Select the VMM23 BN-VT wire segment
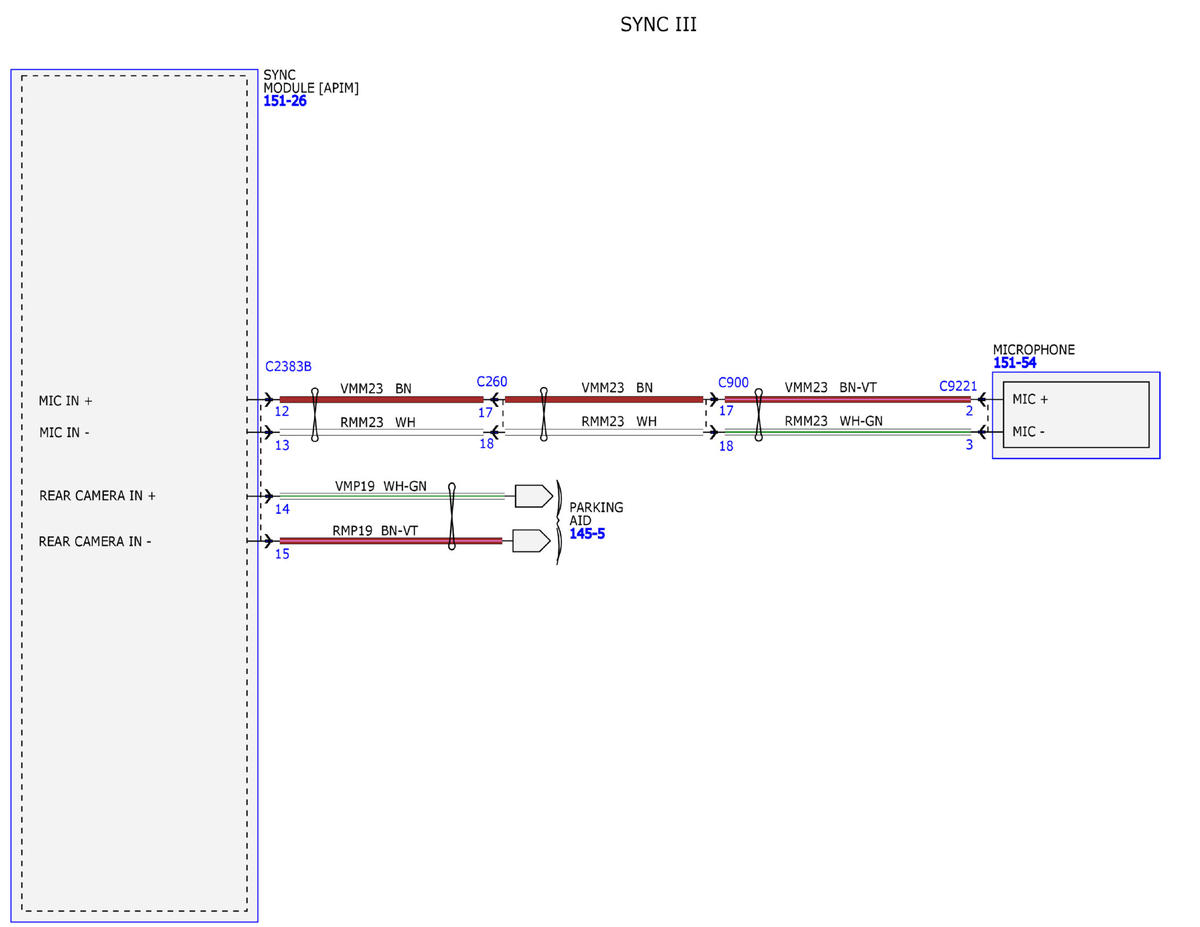 847,399
